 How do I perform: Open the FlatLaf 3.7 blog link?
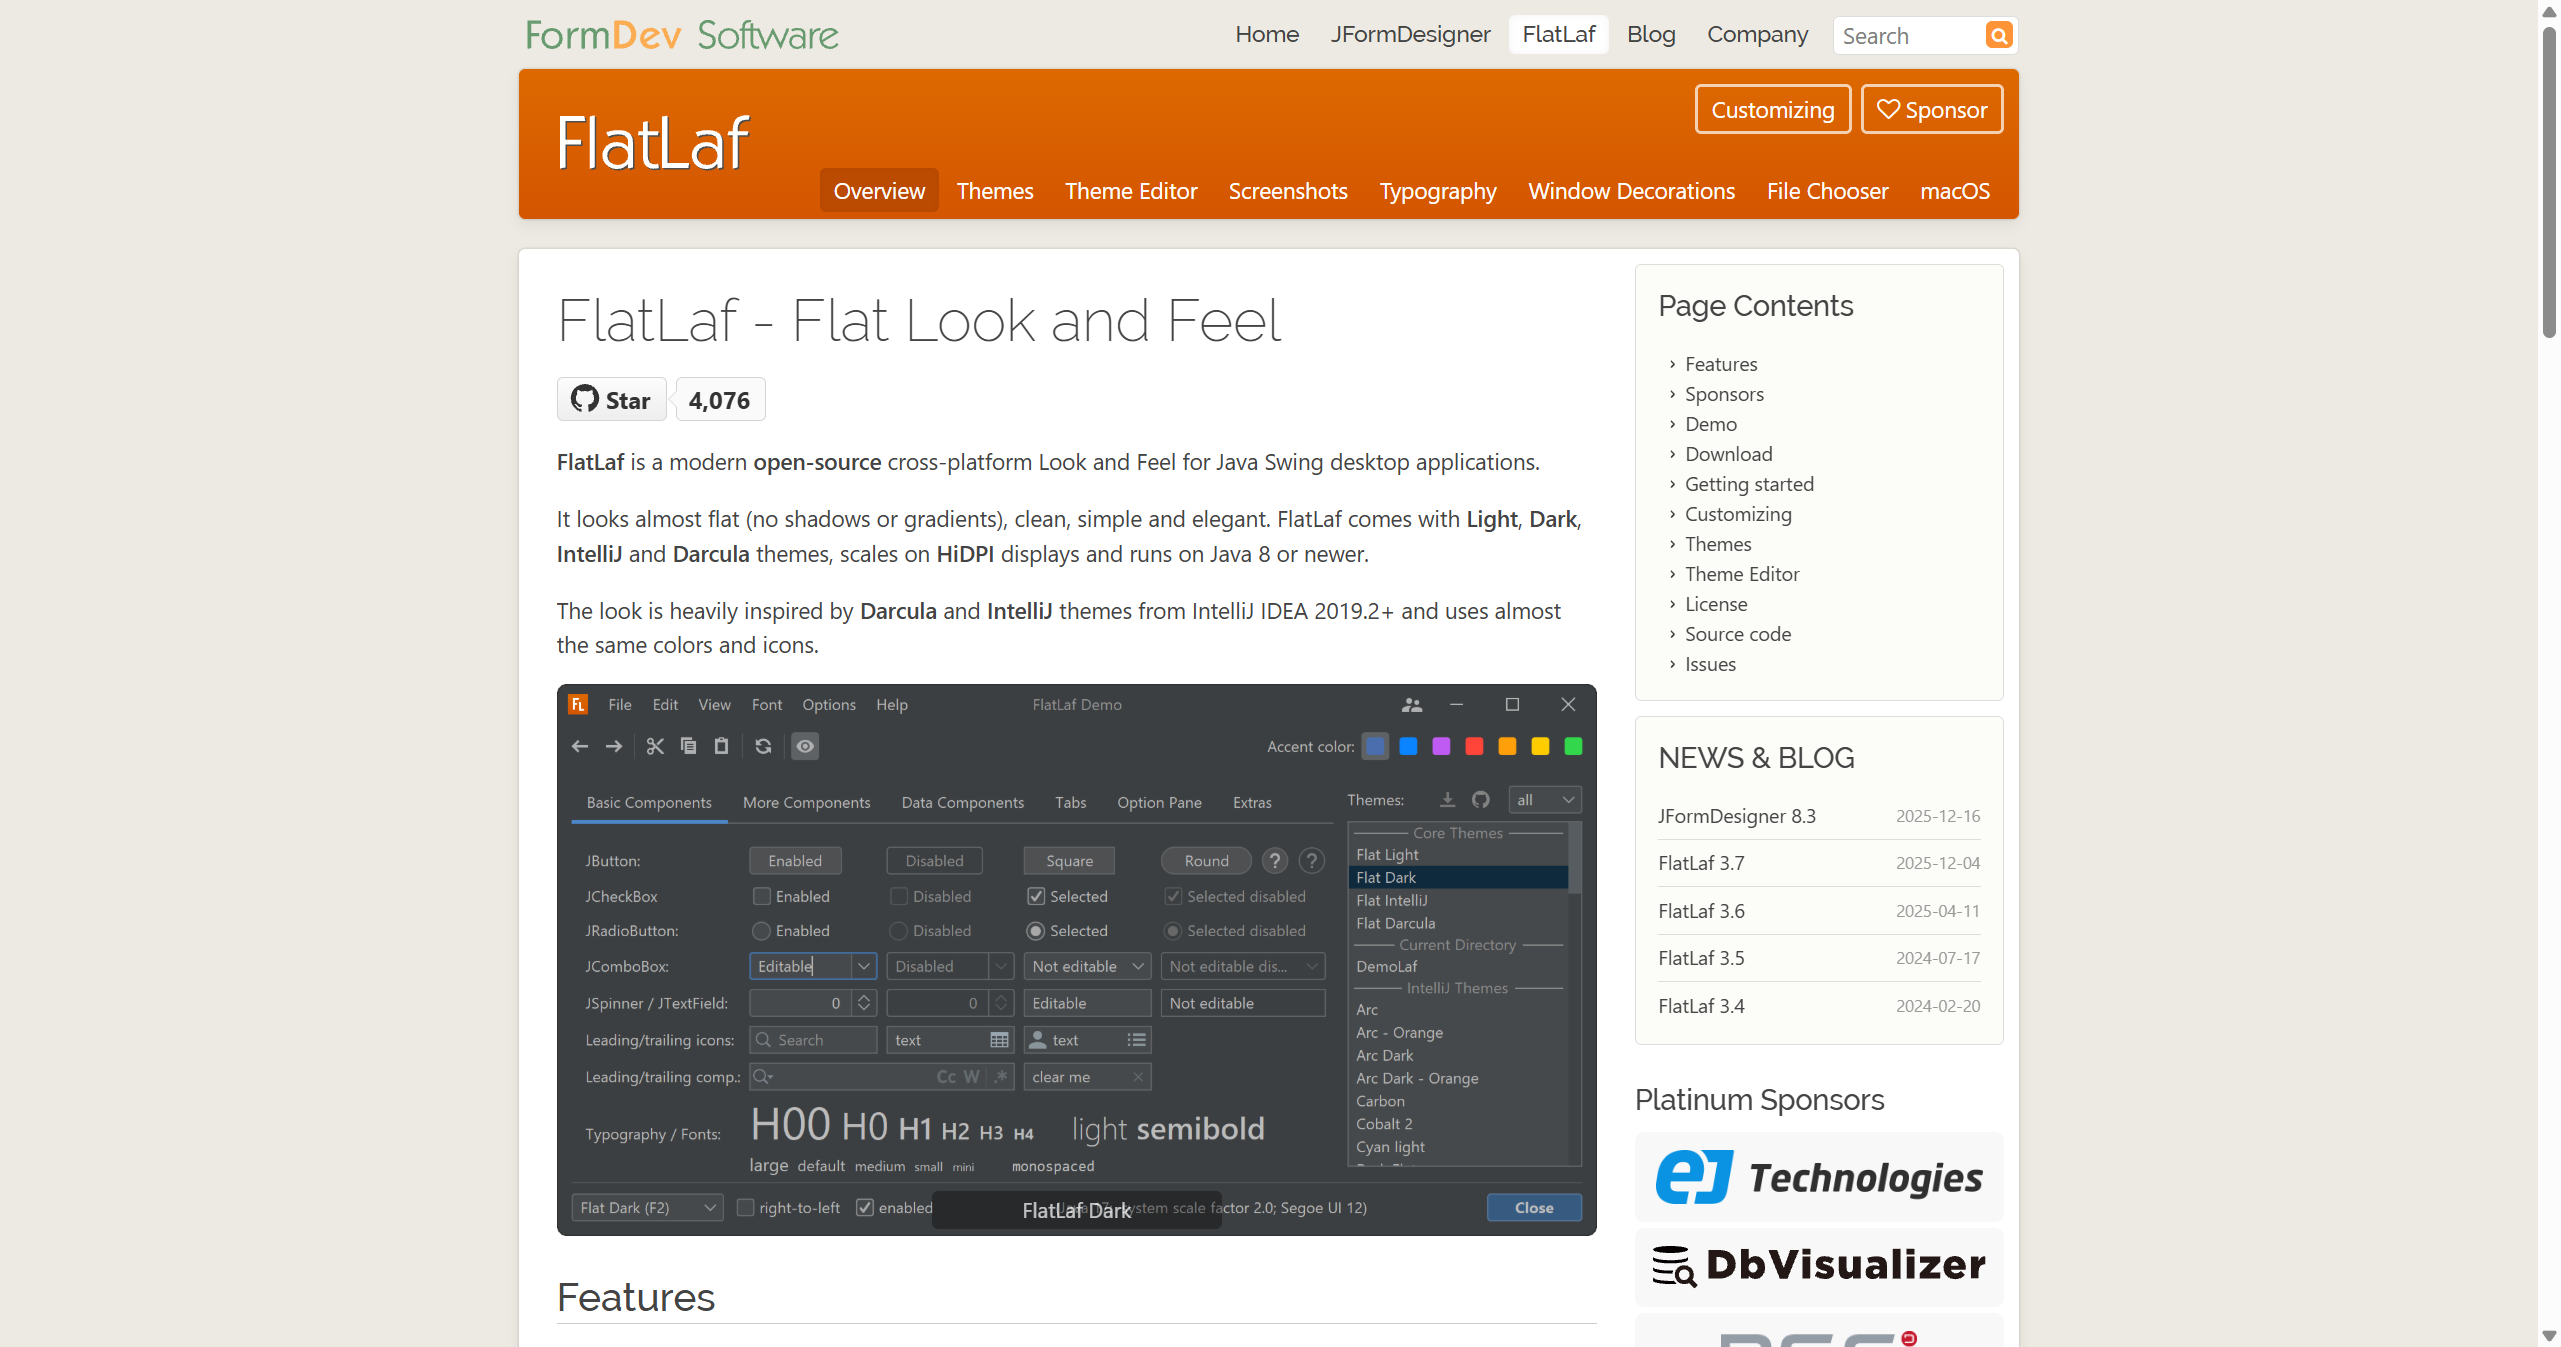point(1701,863)
